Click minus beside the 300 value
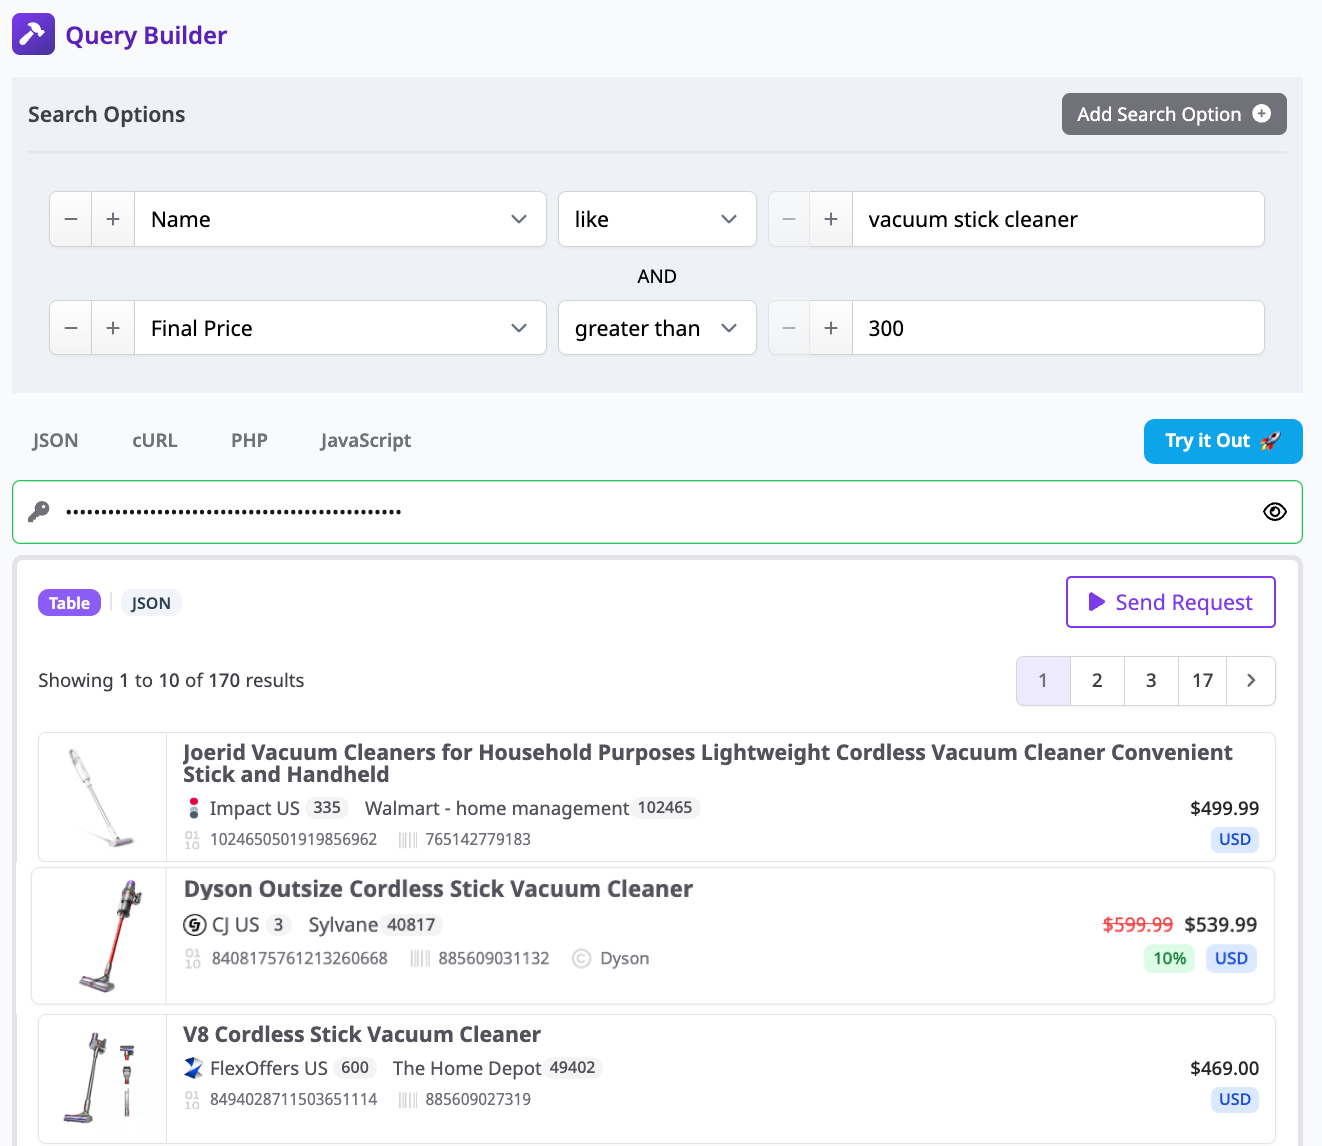The image size is (1322, 1146). (x=789, y=328)
